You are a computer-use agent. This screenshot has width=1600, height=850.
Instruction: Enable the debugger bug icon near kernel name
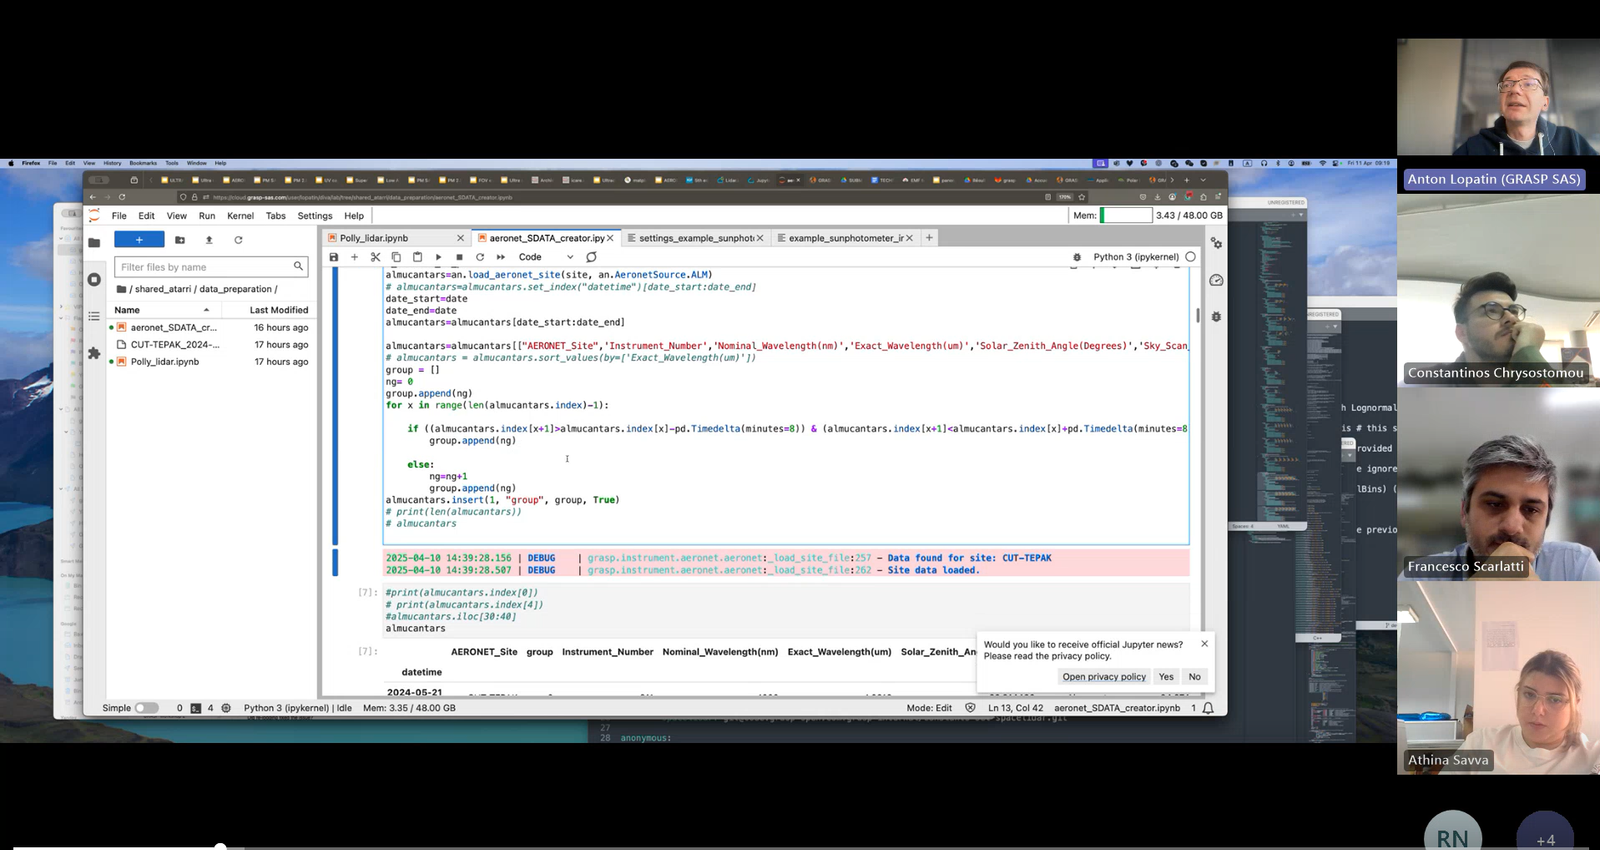coord(1077,257)
